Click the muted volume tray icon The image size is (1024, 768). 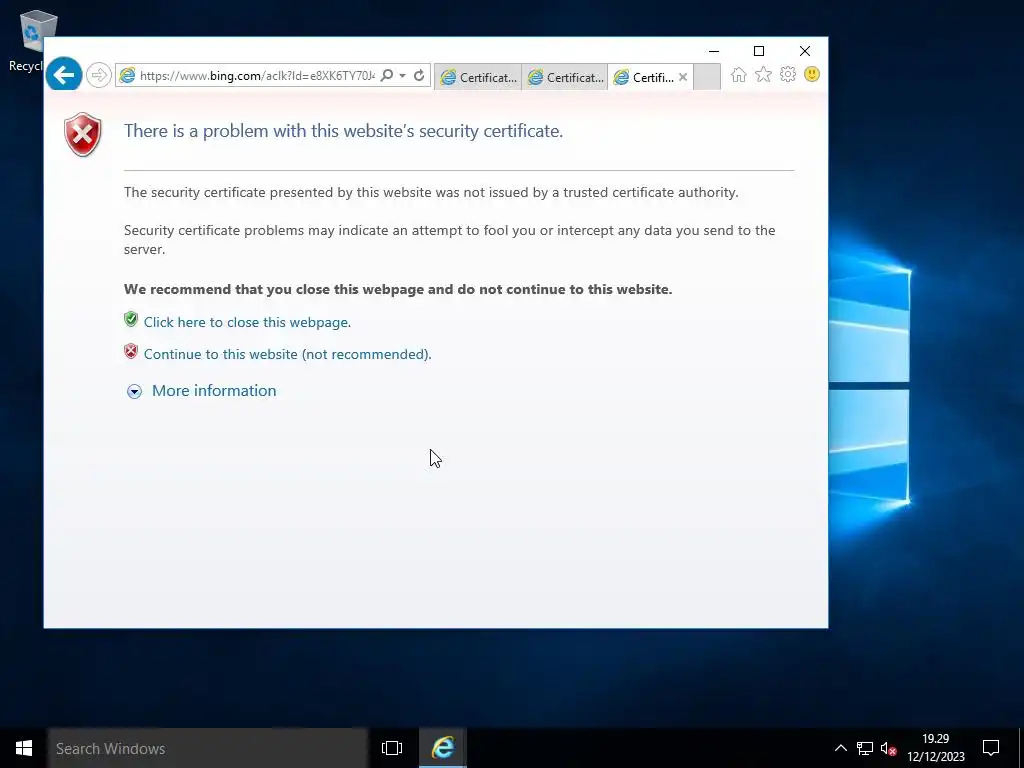tap(888, 748)
